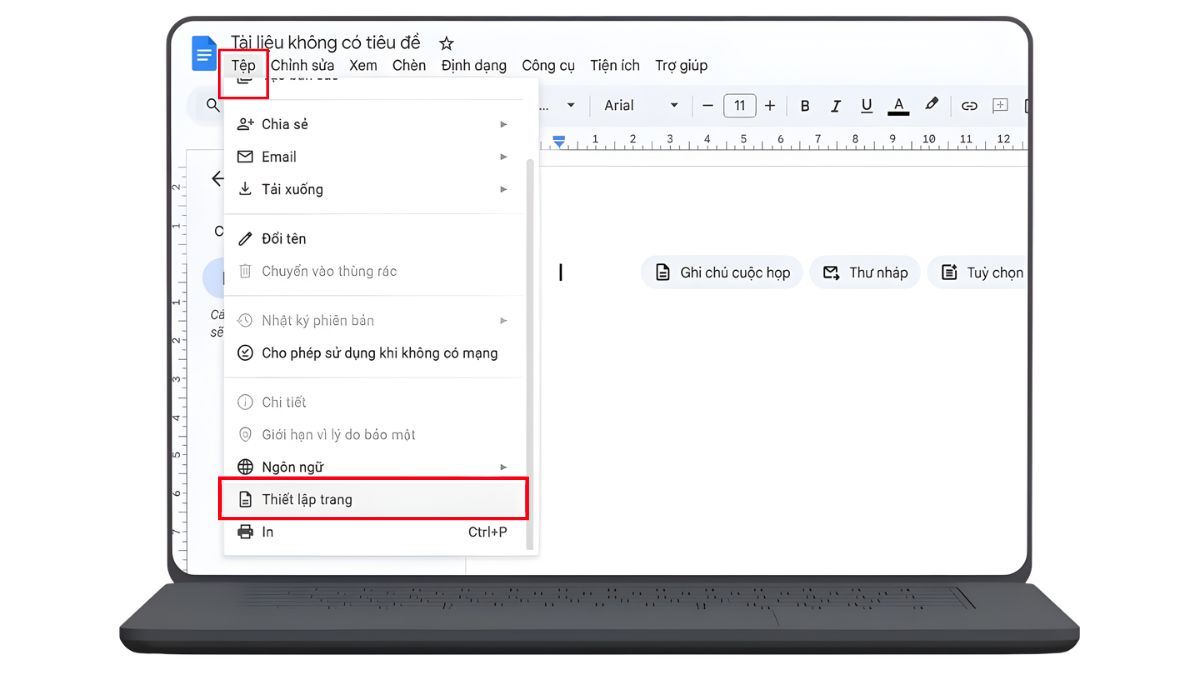Expand the 'Chia sẻ' submenu arrow
This screenshot has height=675, width=1200.
click(504, 124)
